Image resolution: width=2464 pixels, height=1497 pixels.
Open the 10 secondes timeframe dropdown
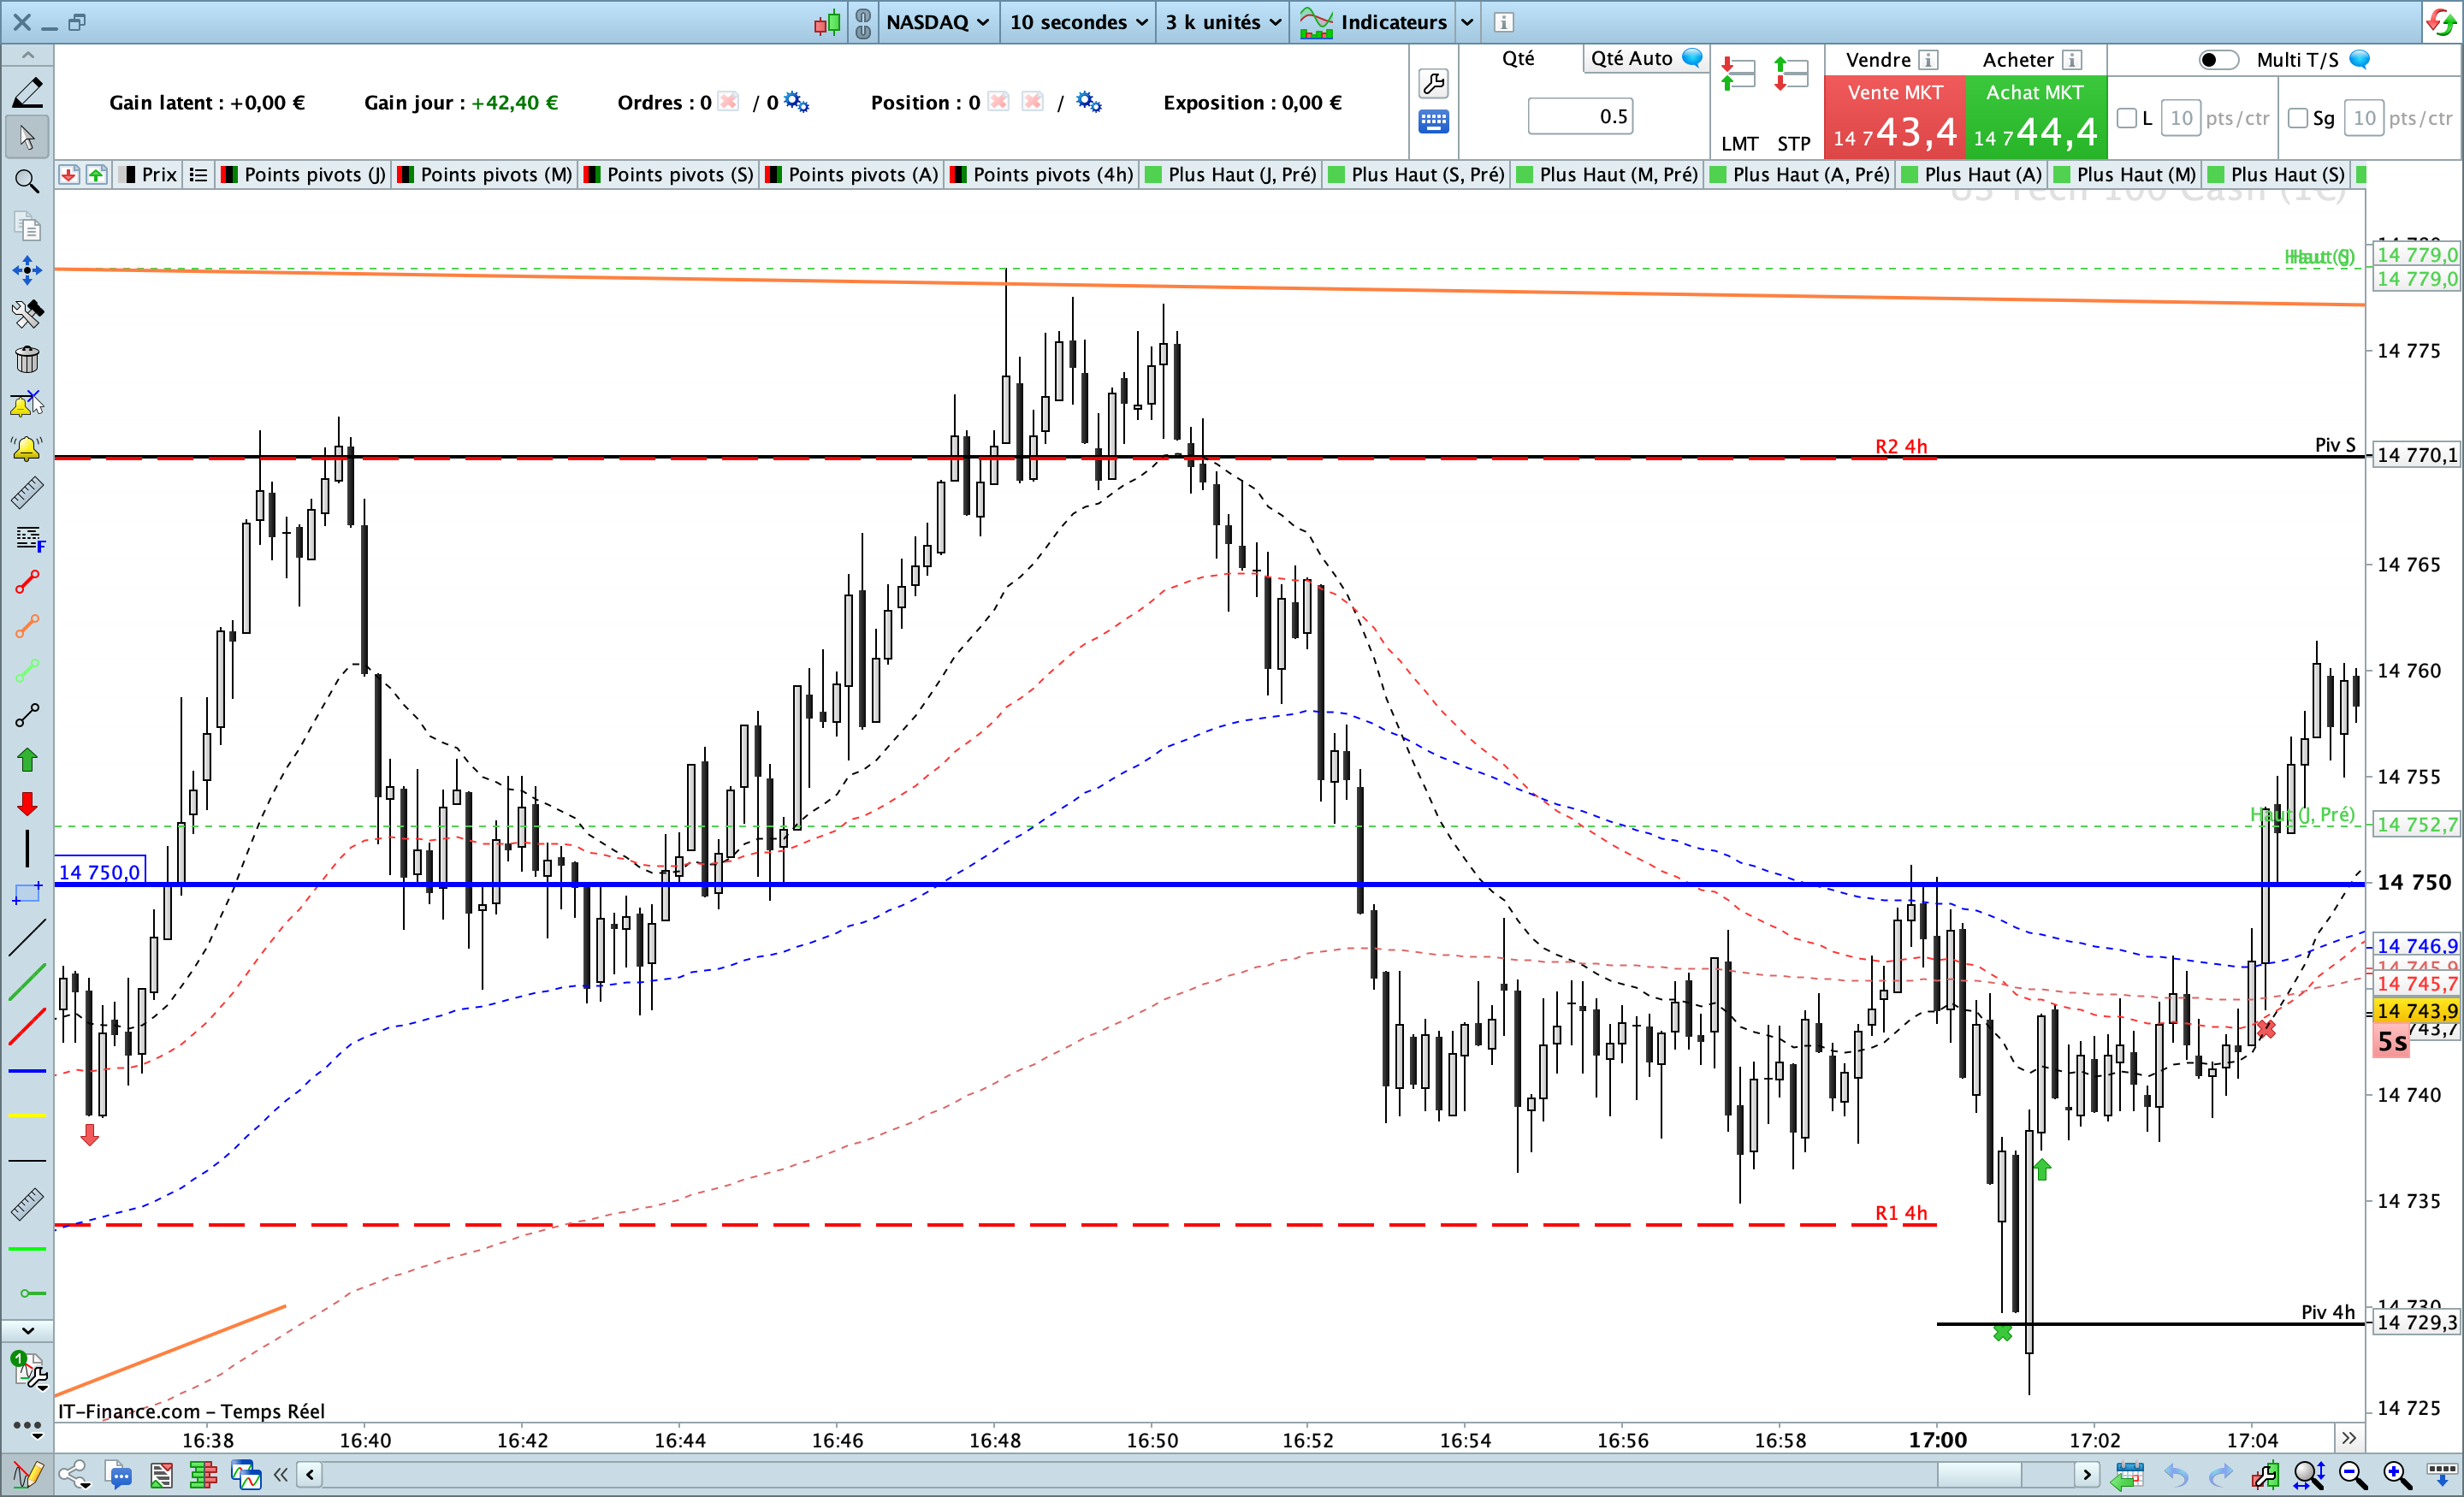point(1077,22)
